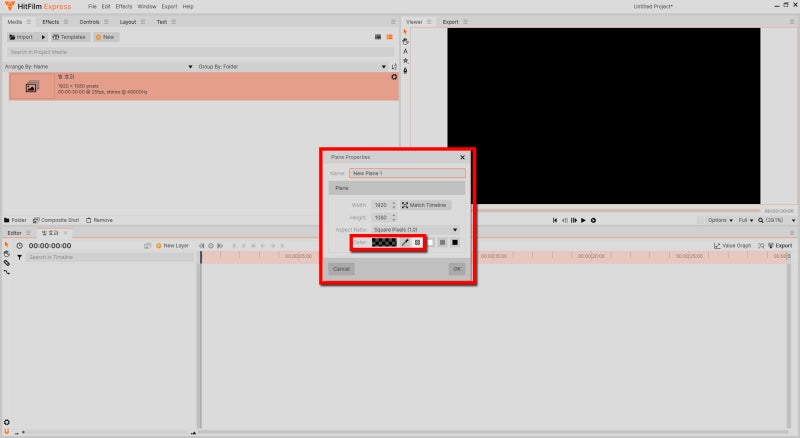Confirm the Plane Properties with OK
The width and height of the screenshot is (800, 438).
click(x=457, y=269)
